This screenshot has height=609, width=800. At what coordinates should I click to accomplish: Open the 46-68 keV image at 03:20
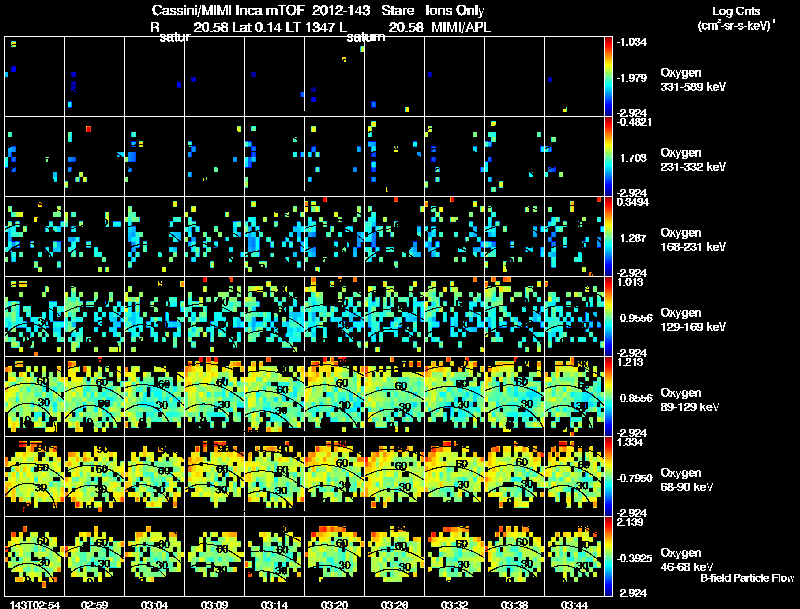[x=334, y=556]
